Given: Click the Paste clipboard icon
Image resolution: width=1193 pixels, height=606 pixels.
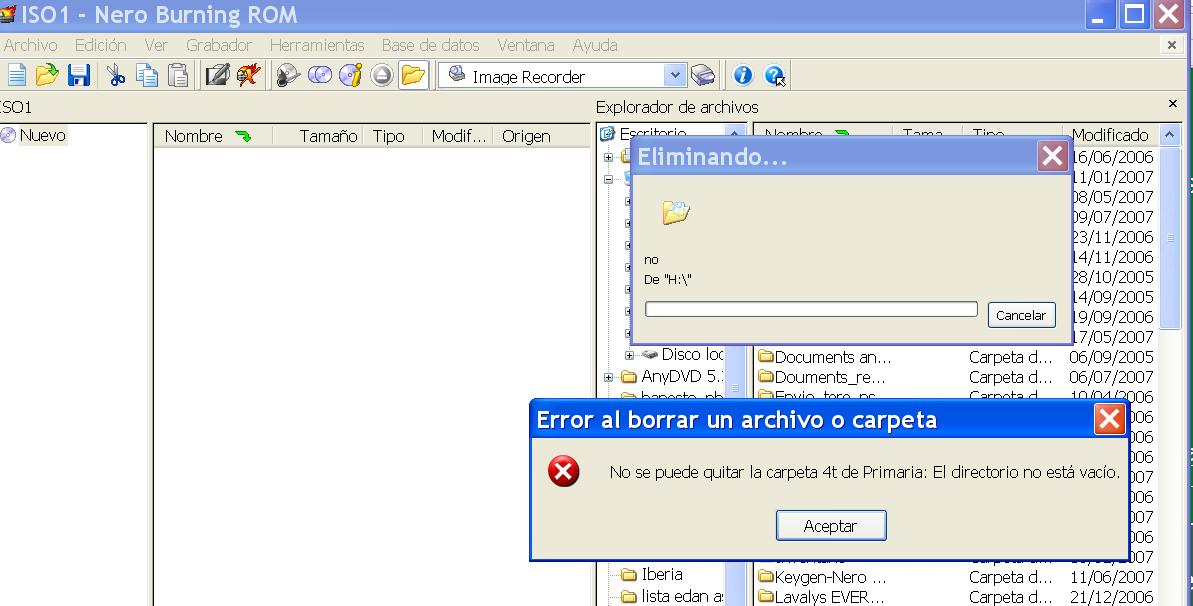Looking at the screenshot, I should (178, 75).
